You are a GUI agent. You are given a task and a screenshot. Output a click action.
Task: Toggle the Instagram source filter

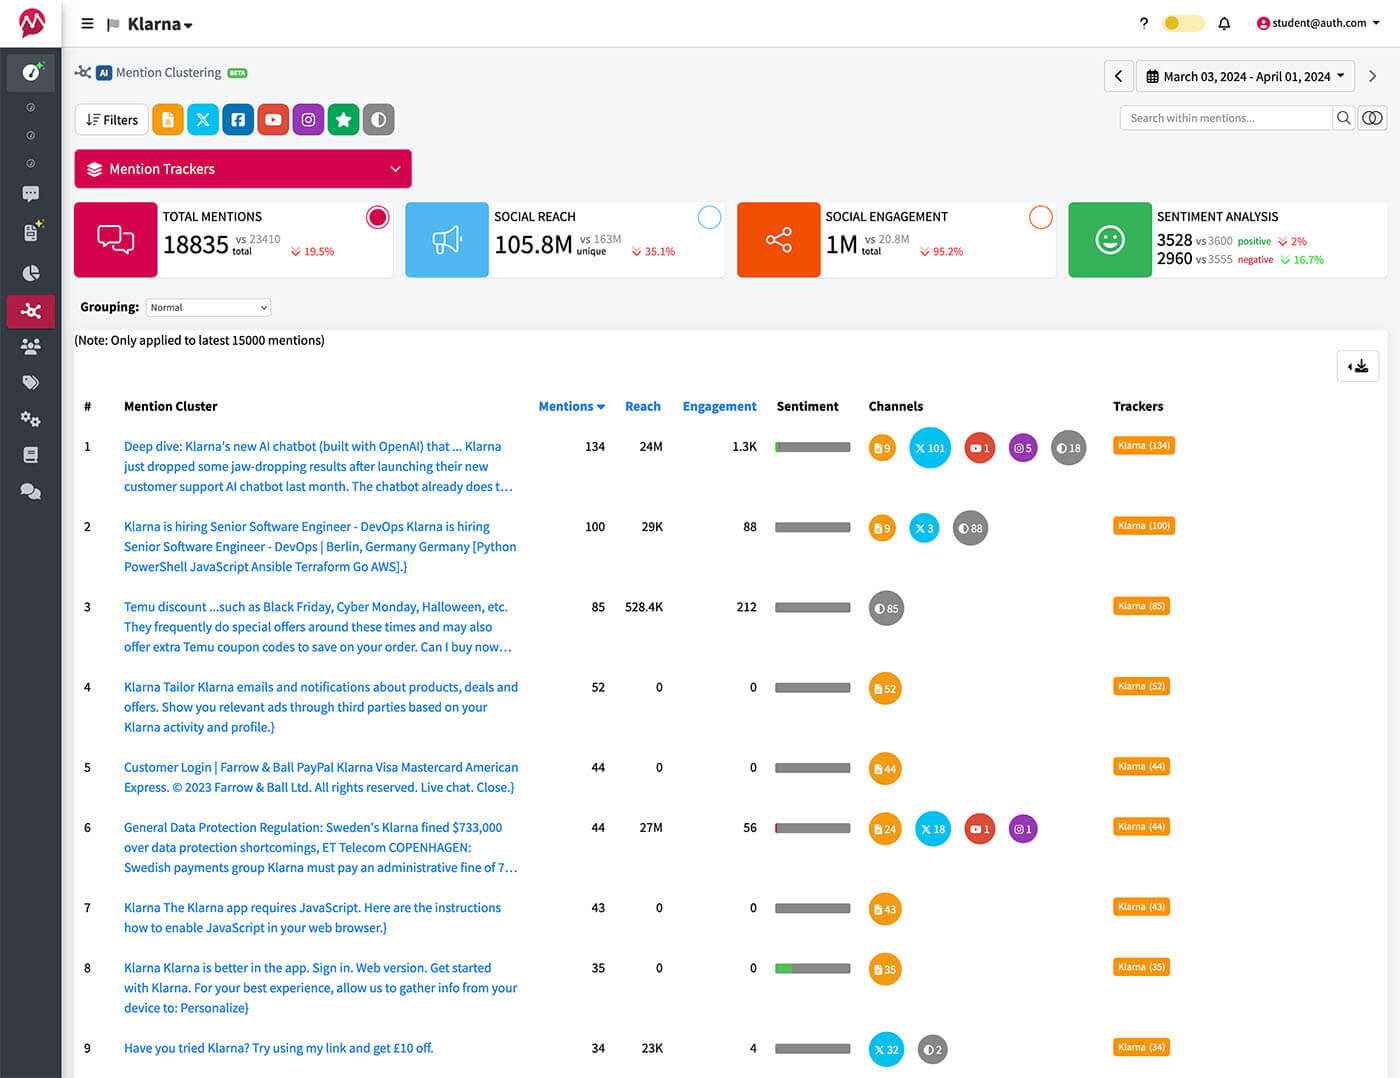click(308, 120)
